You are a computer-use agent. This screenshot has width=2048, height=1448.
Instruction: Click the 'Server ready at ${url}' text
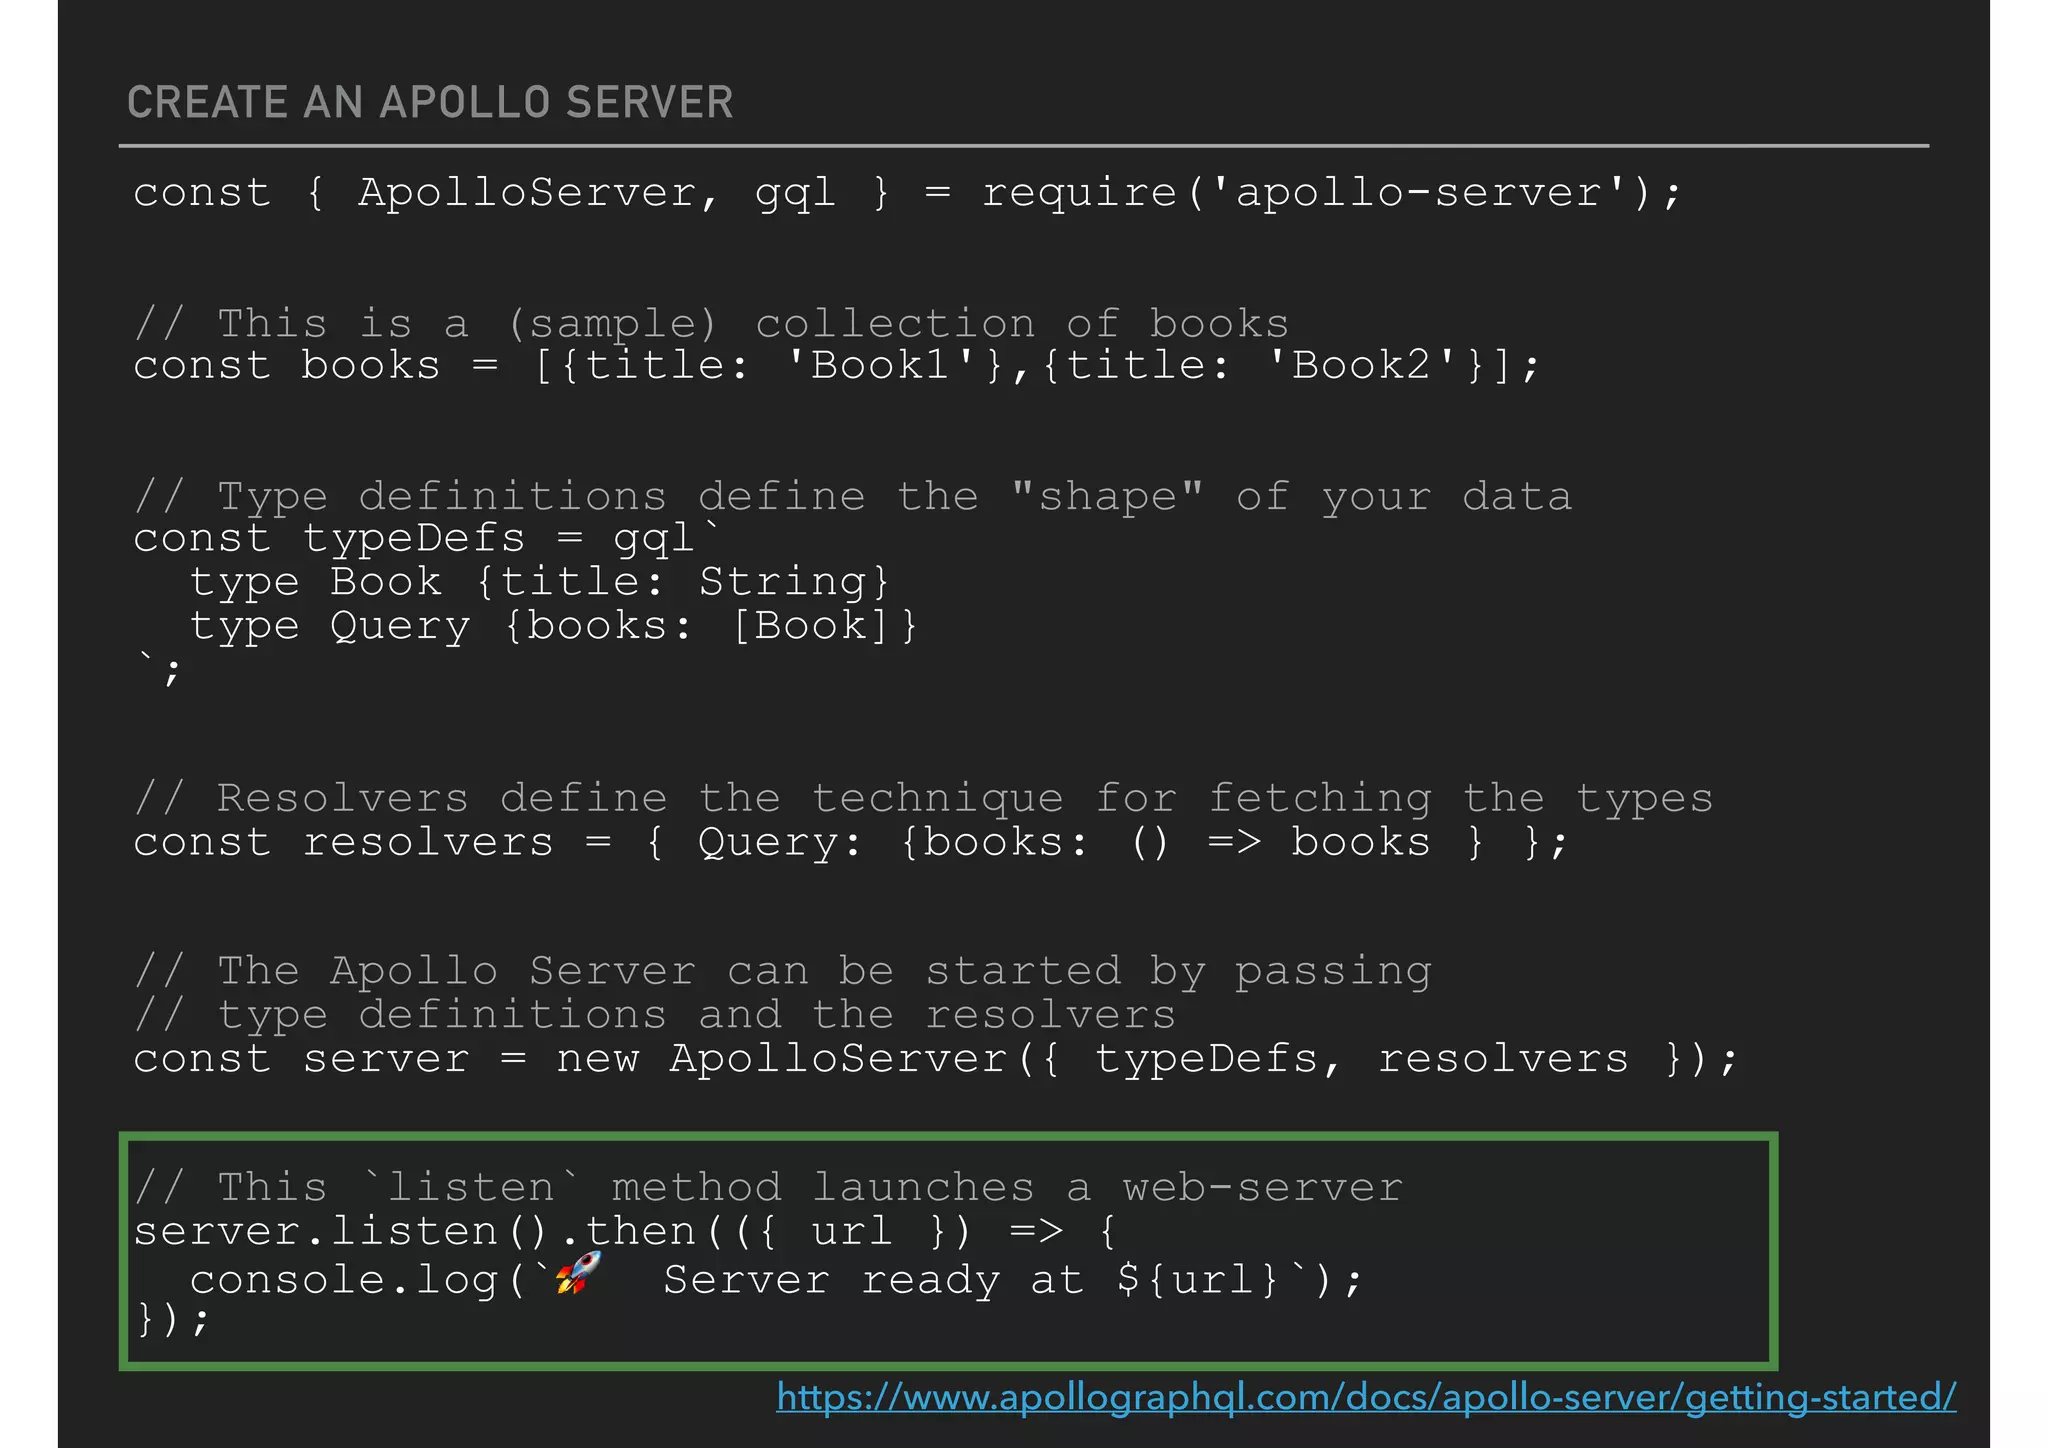[x=972, y=1281]
